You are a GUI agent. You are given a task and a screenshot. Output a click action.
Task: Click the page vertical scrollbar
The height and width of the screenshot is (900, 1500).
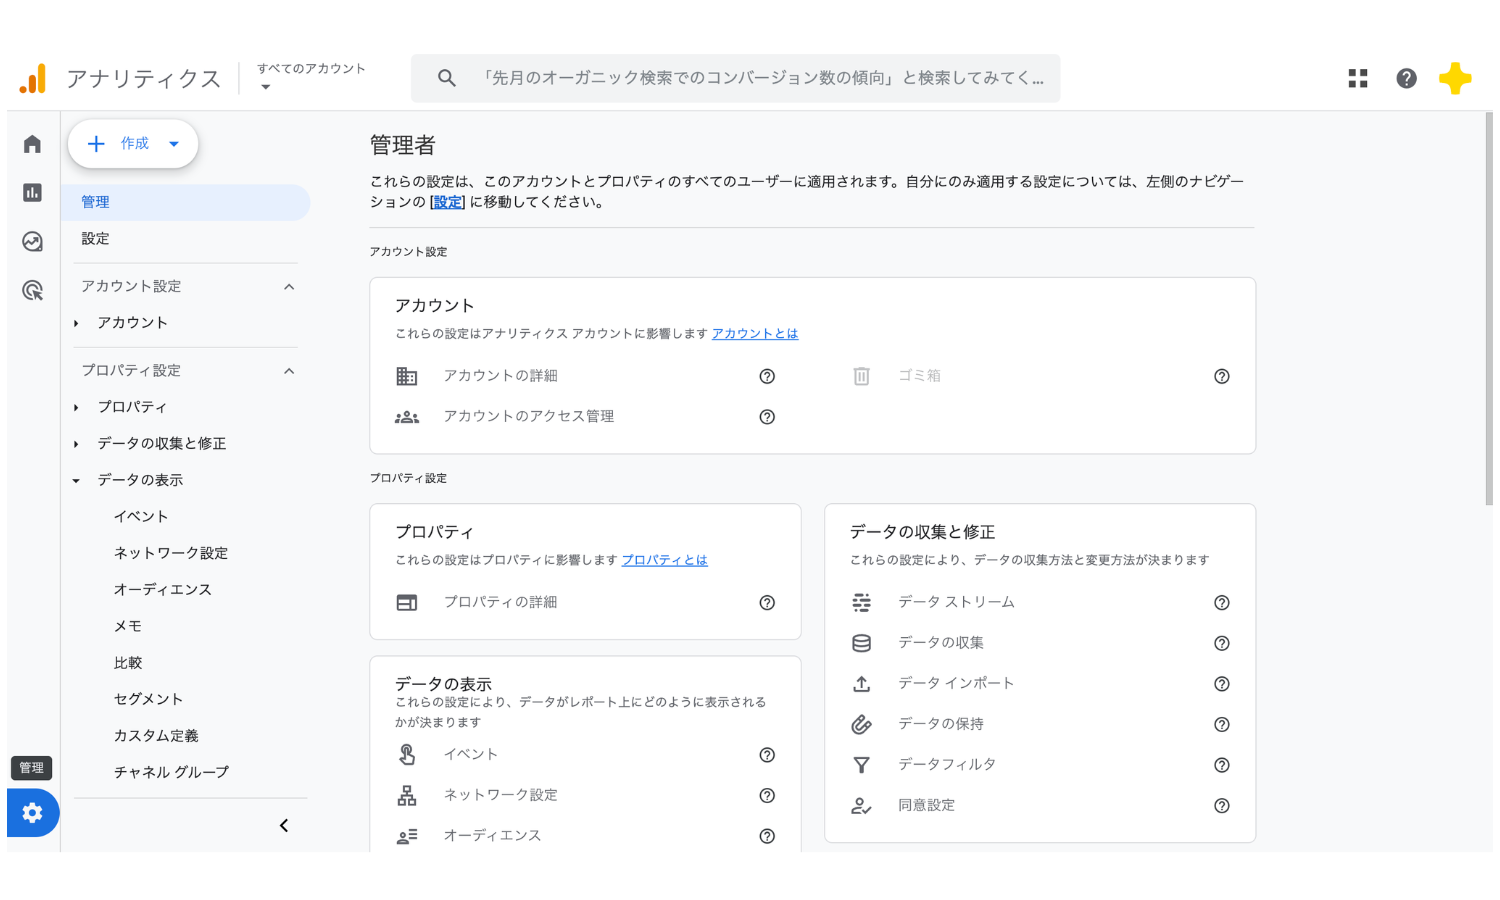click(1488, 310)
